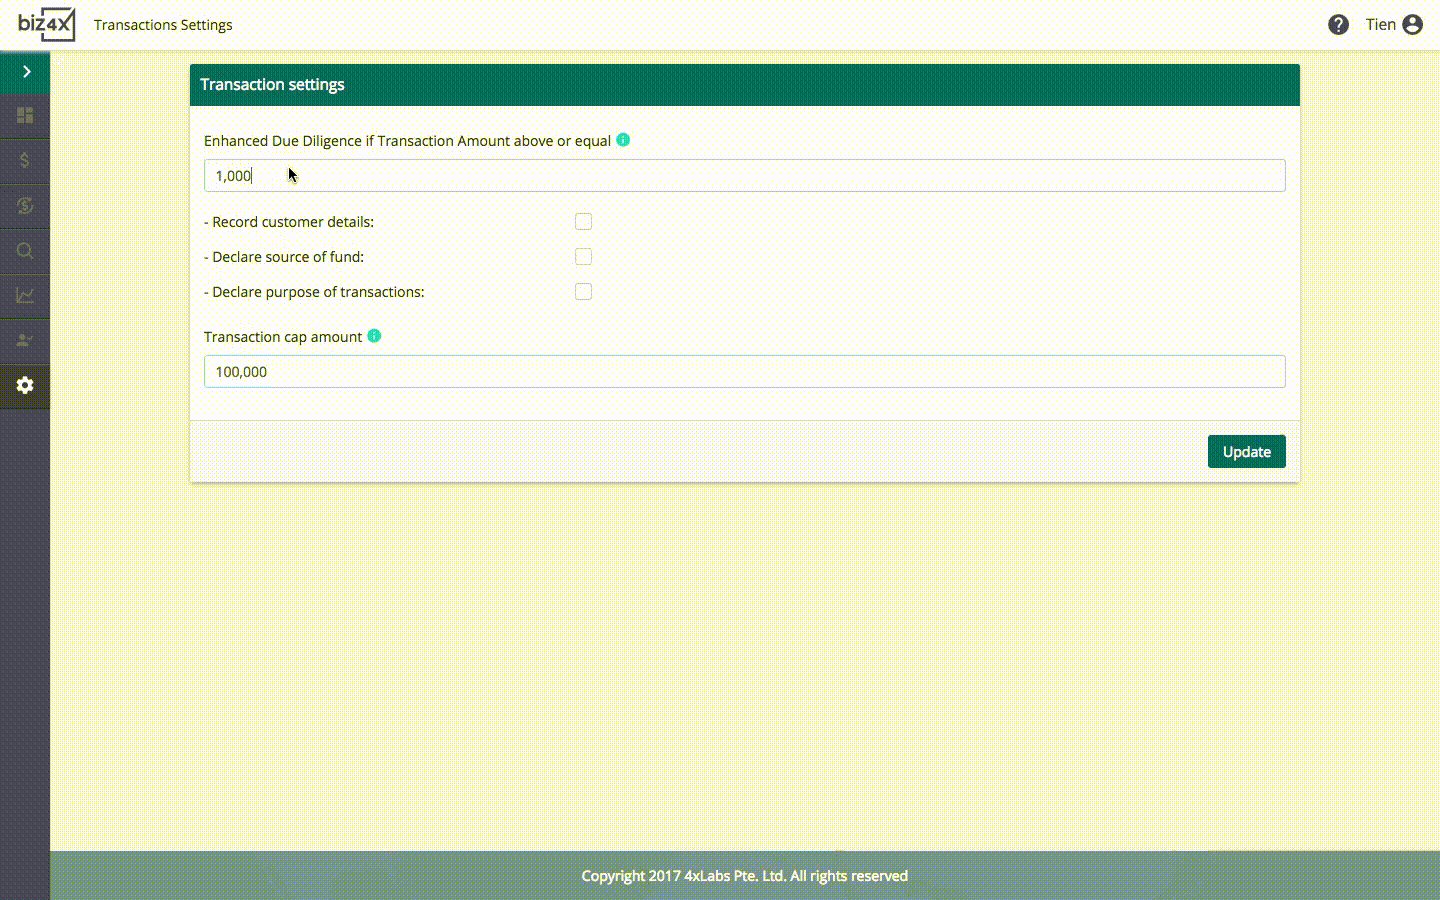1440x900 pixels.
Task: Click the Copyright 2017 4xLabs footer text
Action: coord(744,876)
